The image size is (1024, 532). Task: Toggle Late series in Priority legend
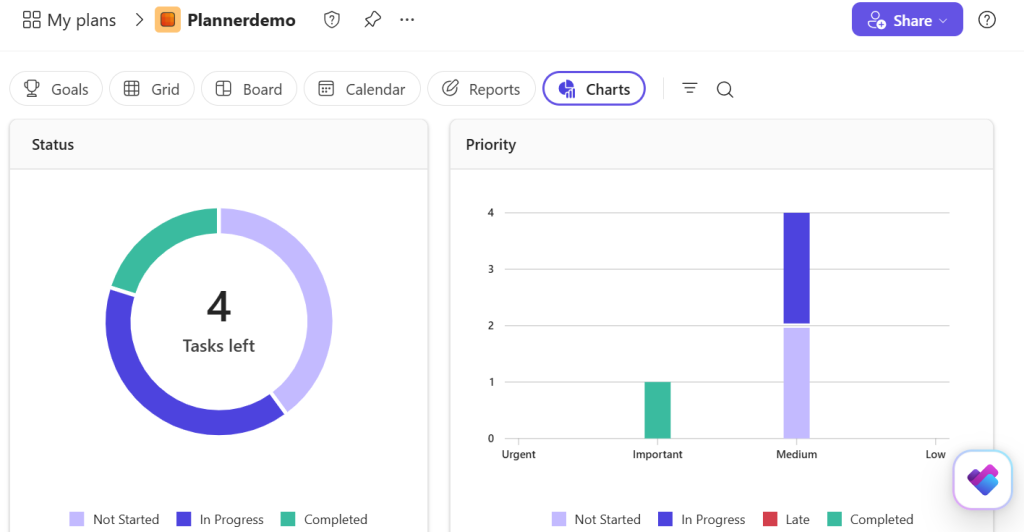pyautogui.click(x=786, y=519)
